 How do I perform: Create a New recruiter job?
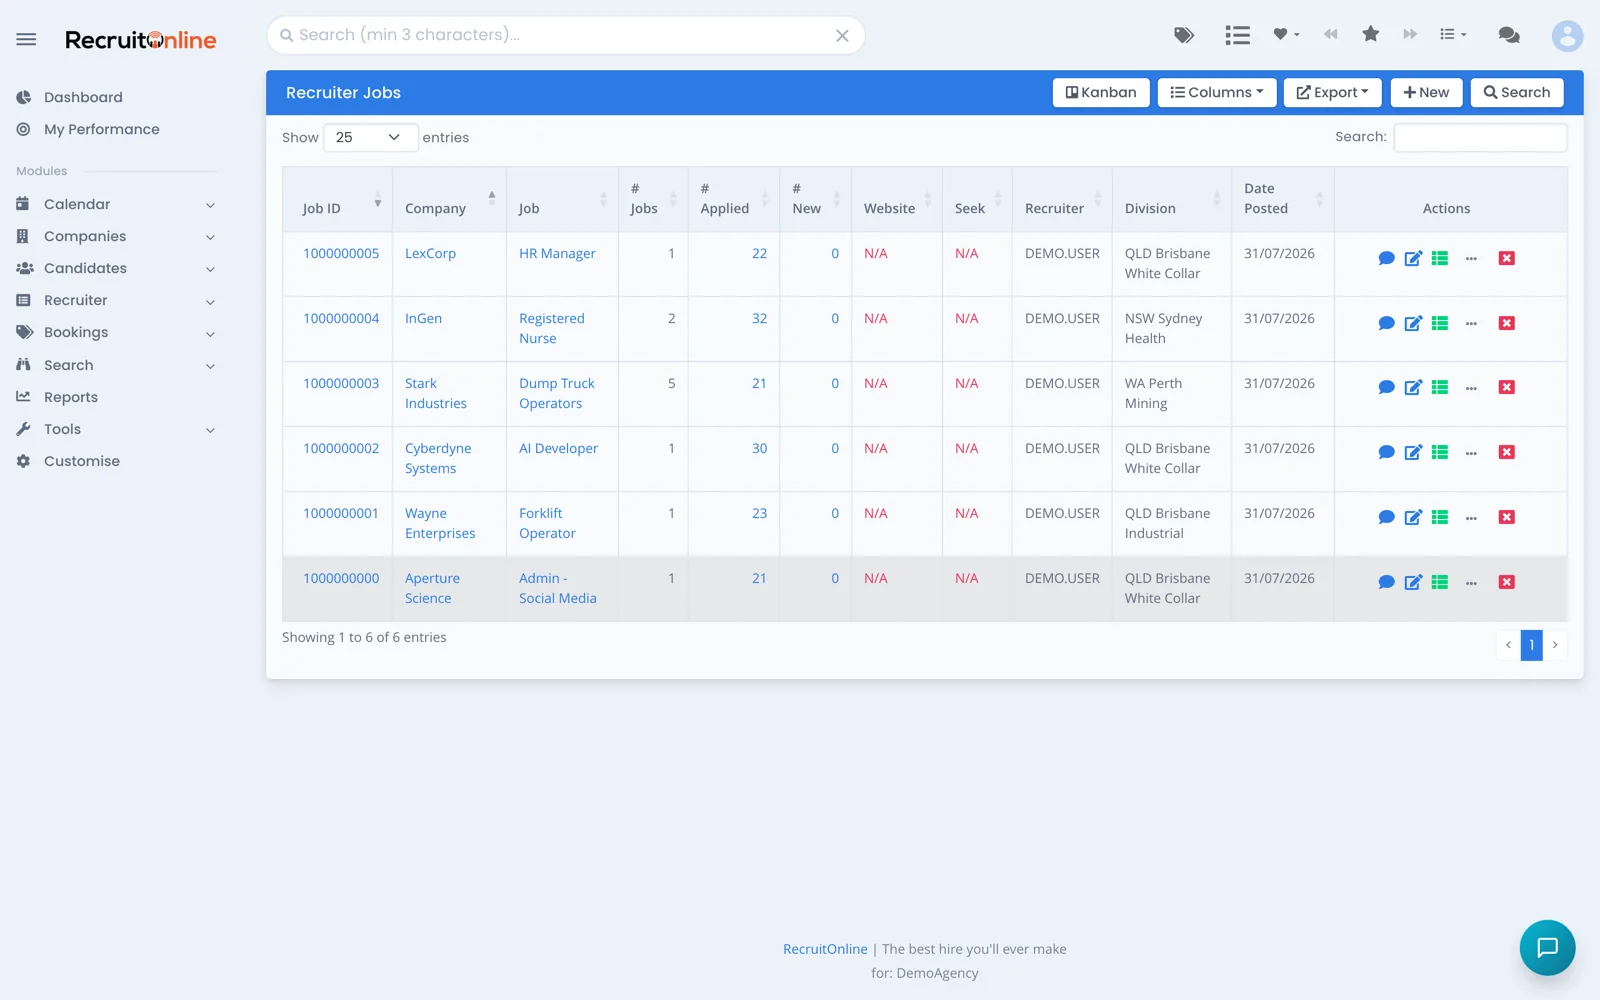[1426, 92]
